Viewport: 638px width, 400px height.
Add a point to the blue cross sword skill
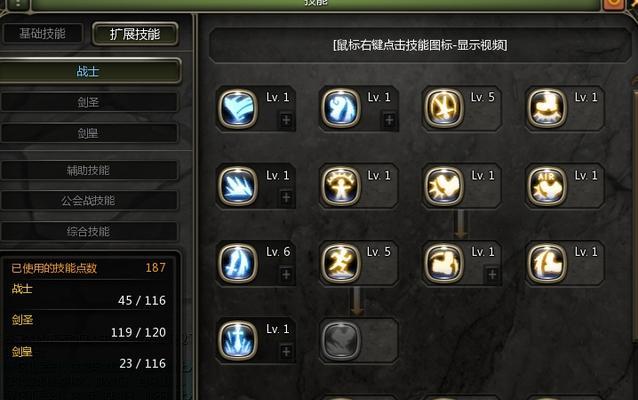tap(286, 352)
